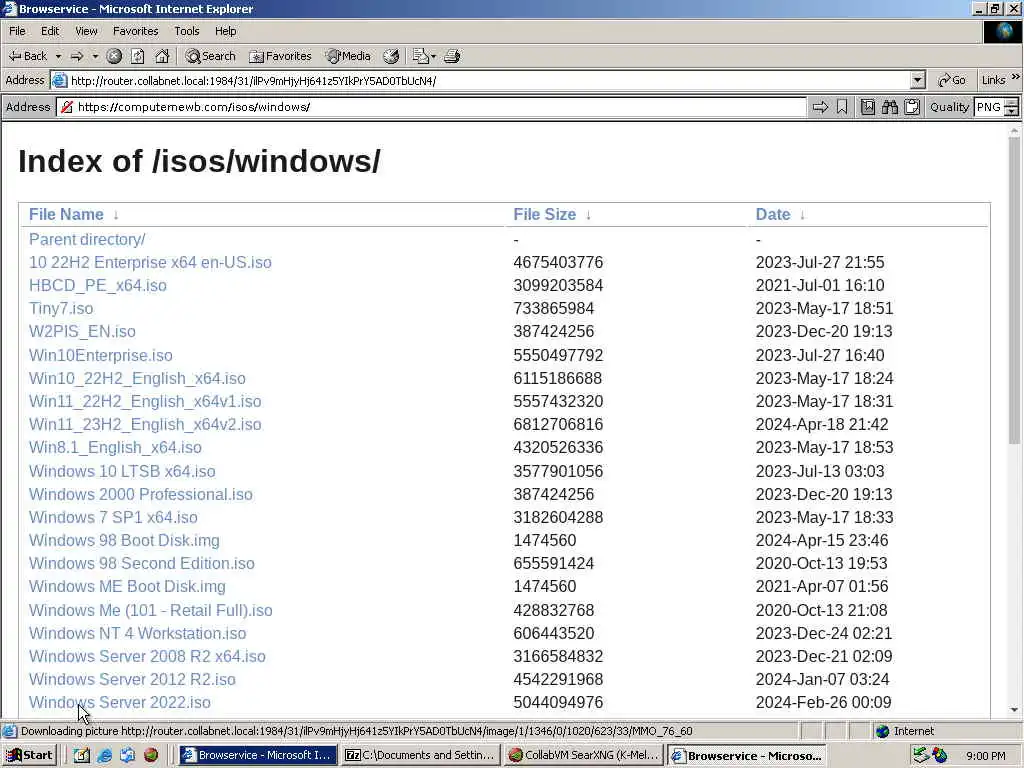The image size is (1024, 768).
Task: Click the scrollbar down arrow
Action: [x=1014, y=709]
